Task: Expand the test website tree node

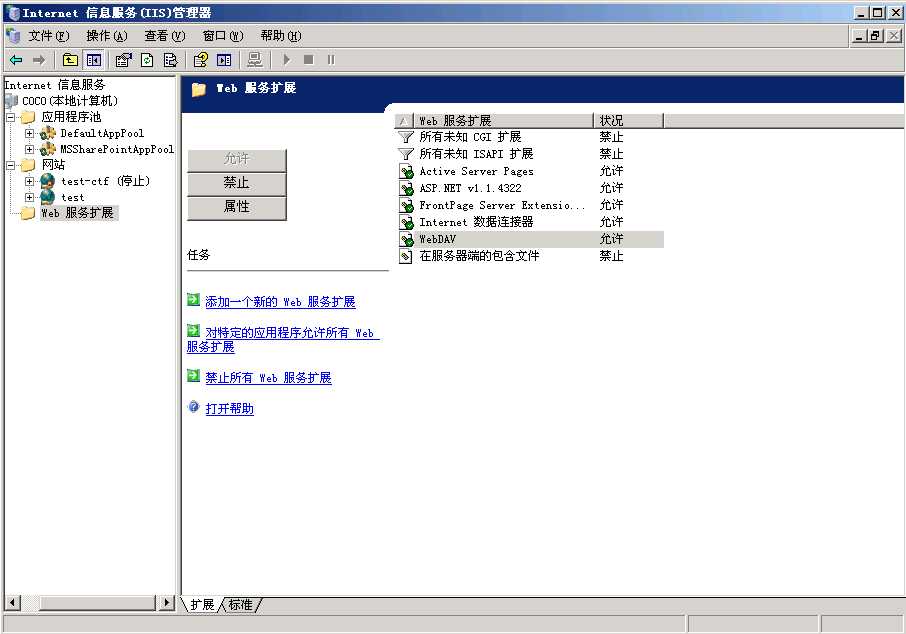Action: coord(29,197)
